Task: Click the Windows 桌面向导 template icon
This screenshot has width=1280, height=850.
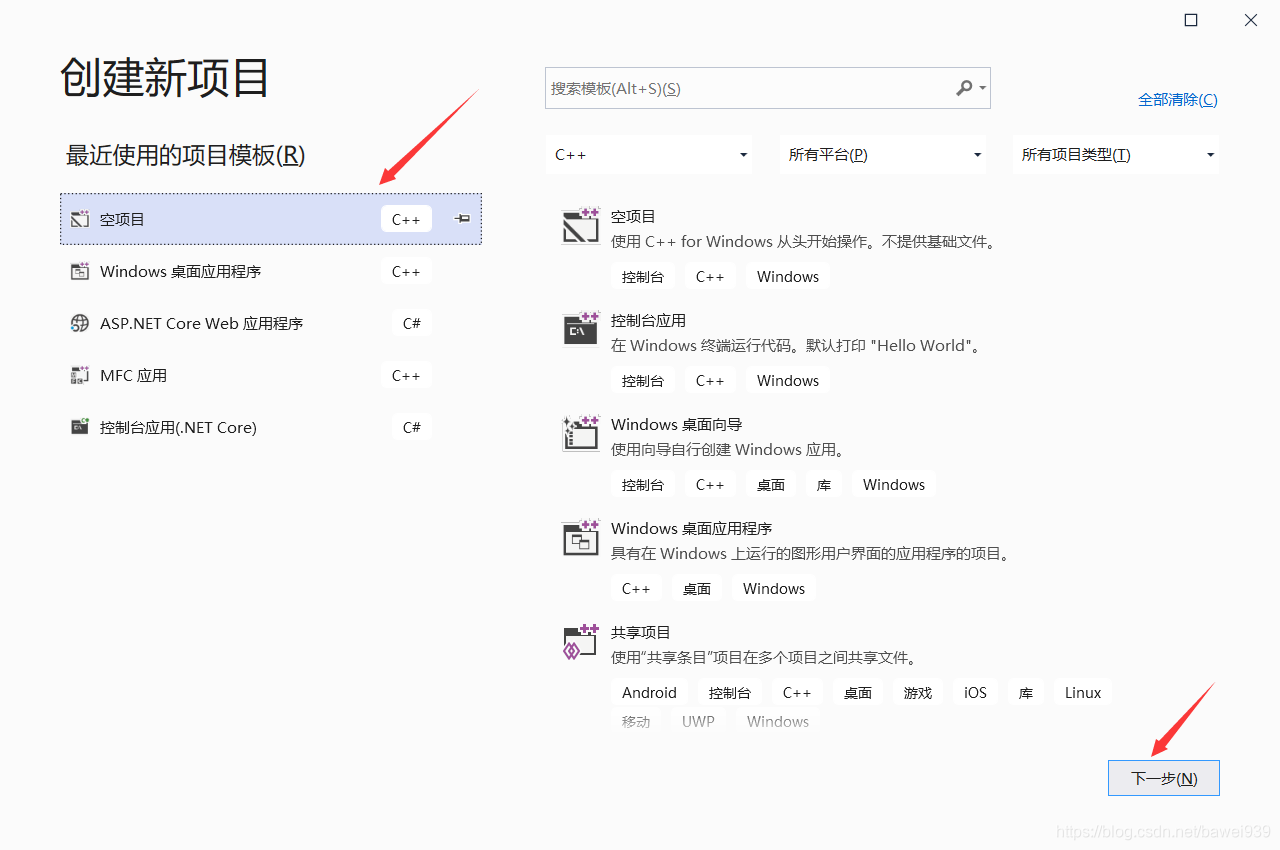Action: [581, 433]
